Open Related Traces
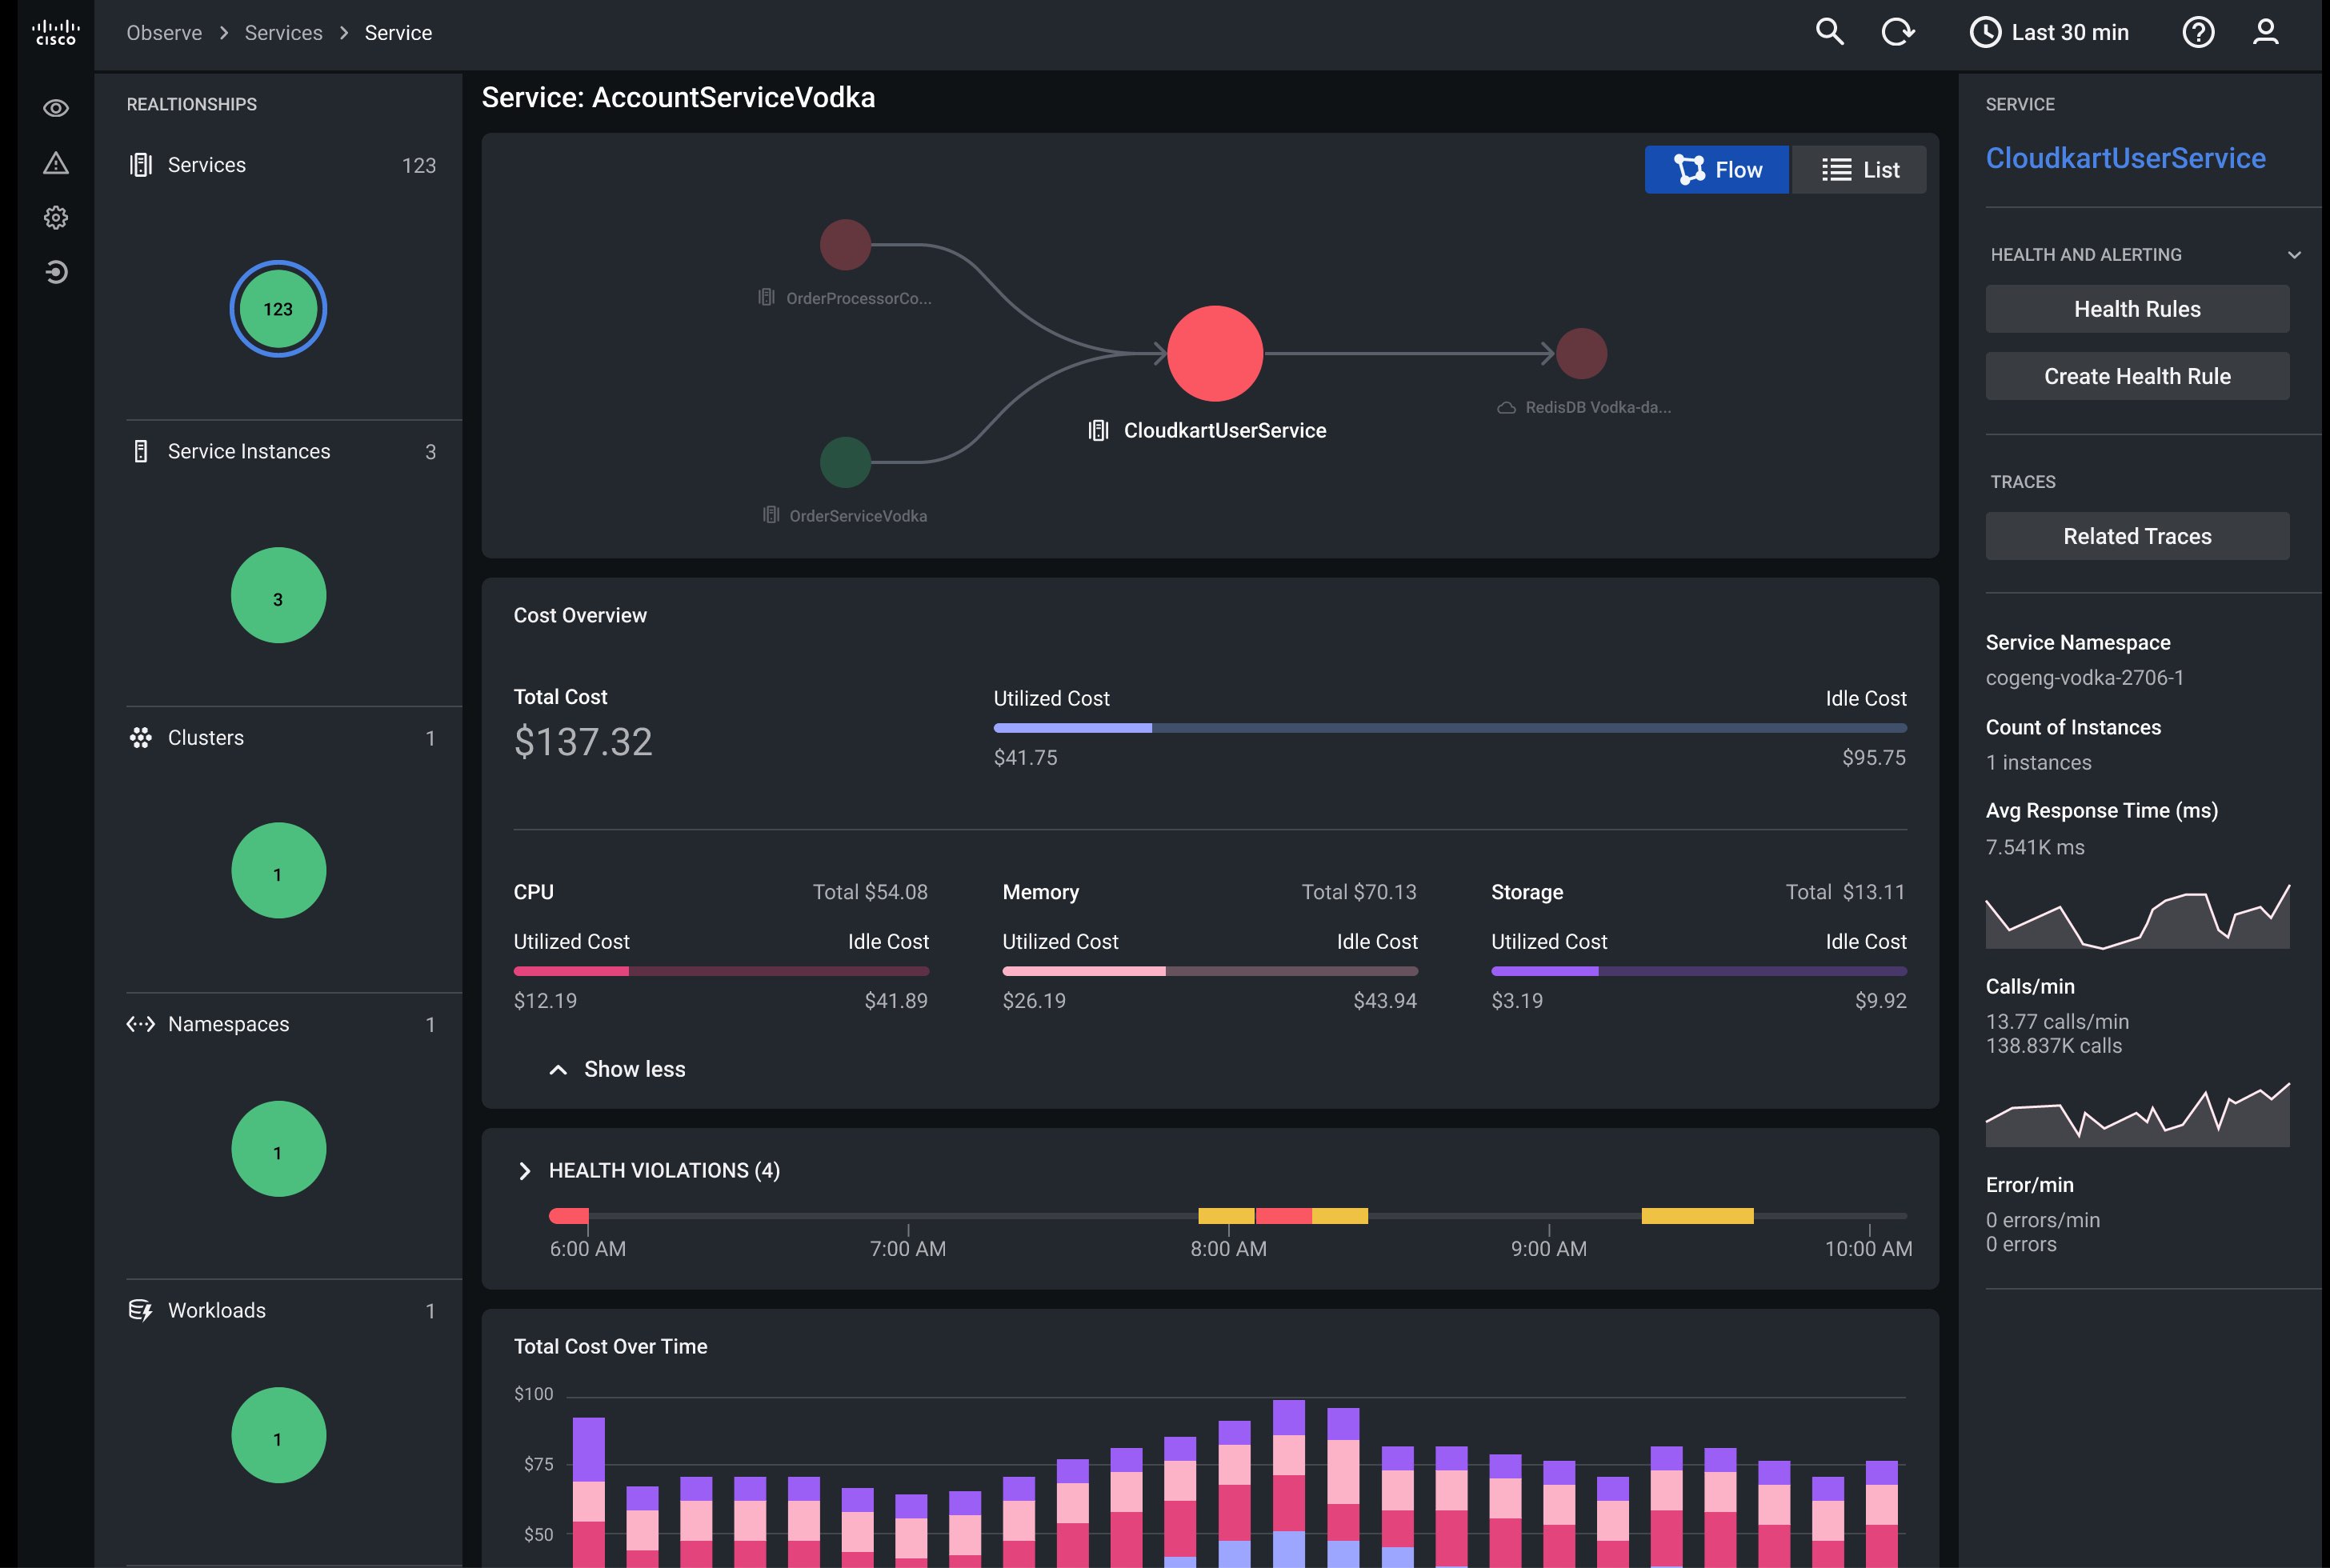Image resolution: width=2330 pixels, height=1568 pixels. pos(2137,536)
